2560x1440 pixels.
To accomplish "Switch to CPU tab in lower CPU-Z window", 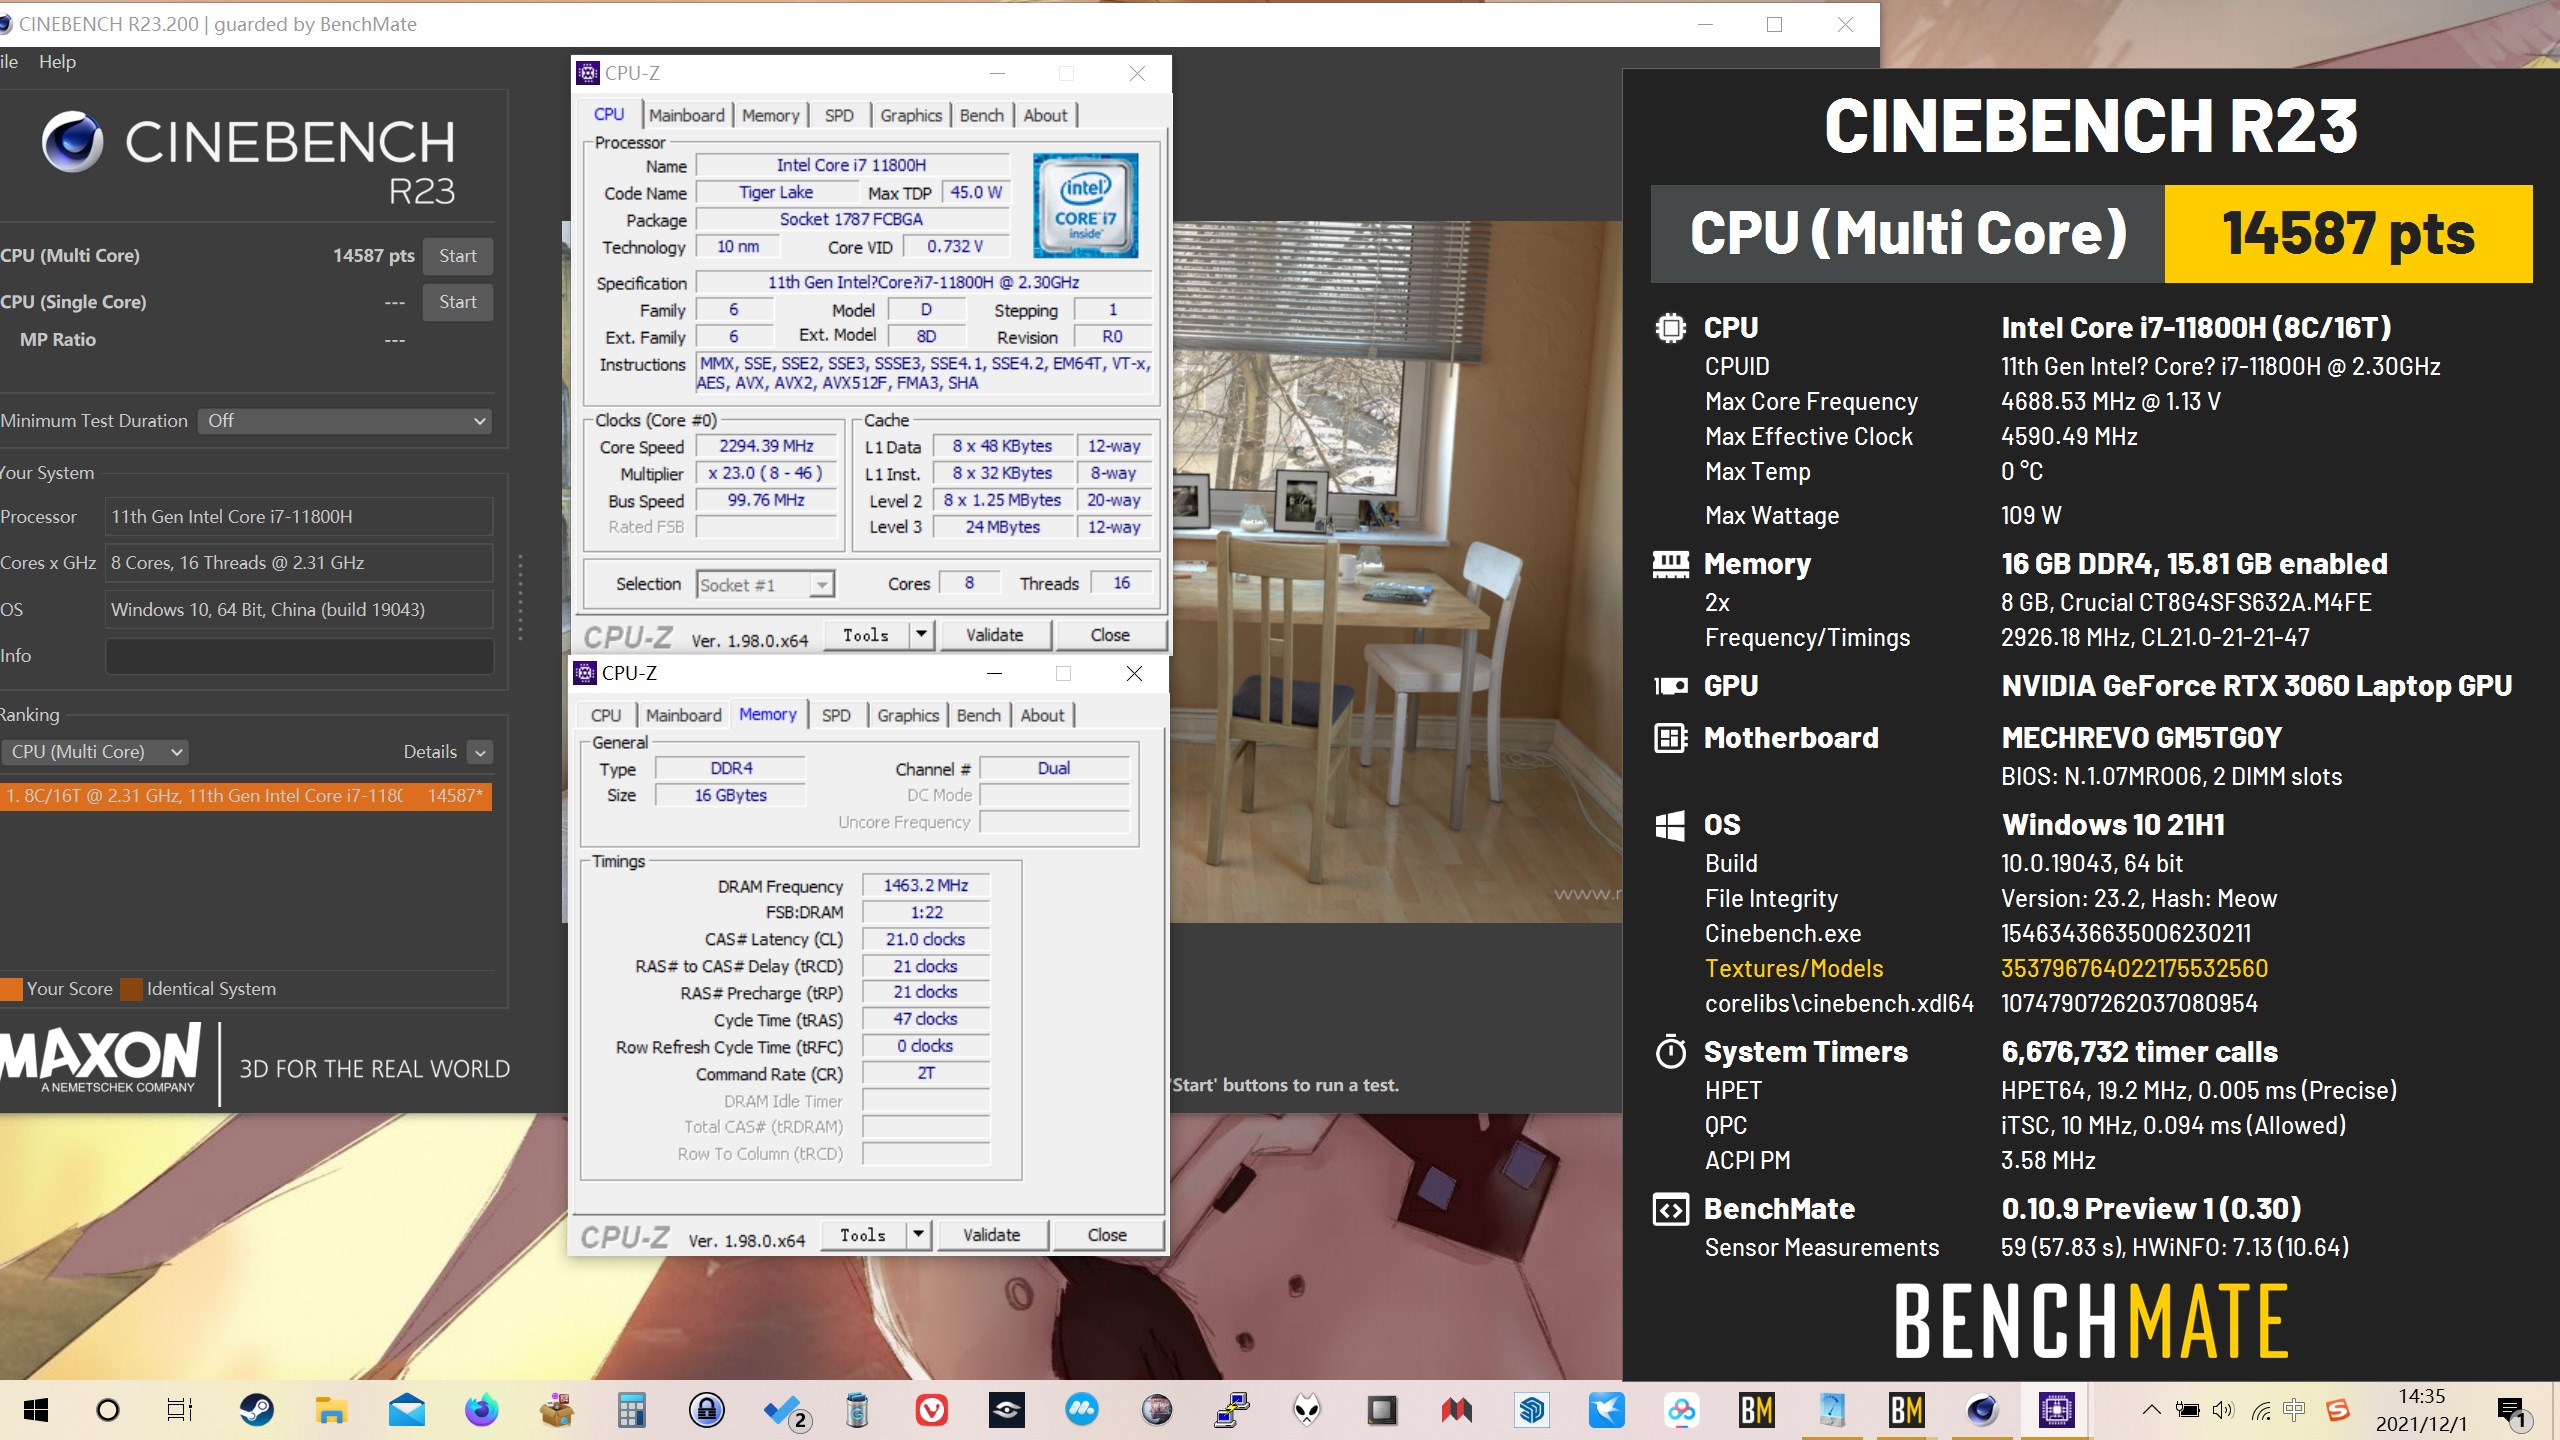I will (605, 715).
